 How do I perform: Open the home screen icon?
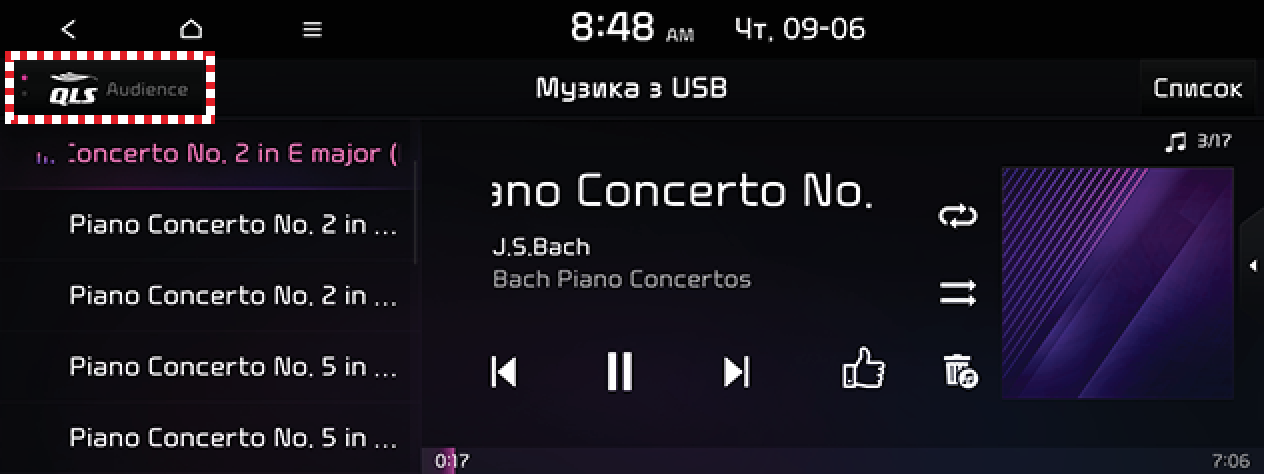coord(191,29)
